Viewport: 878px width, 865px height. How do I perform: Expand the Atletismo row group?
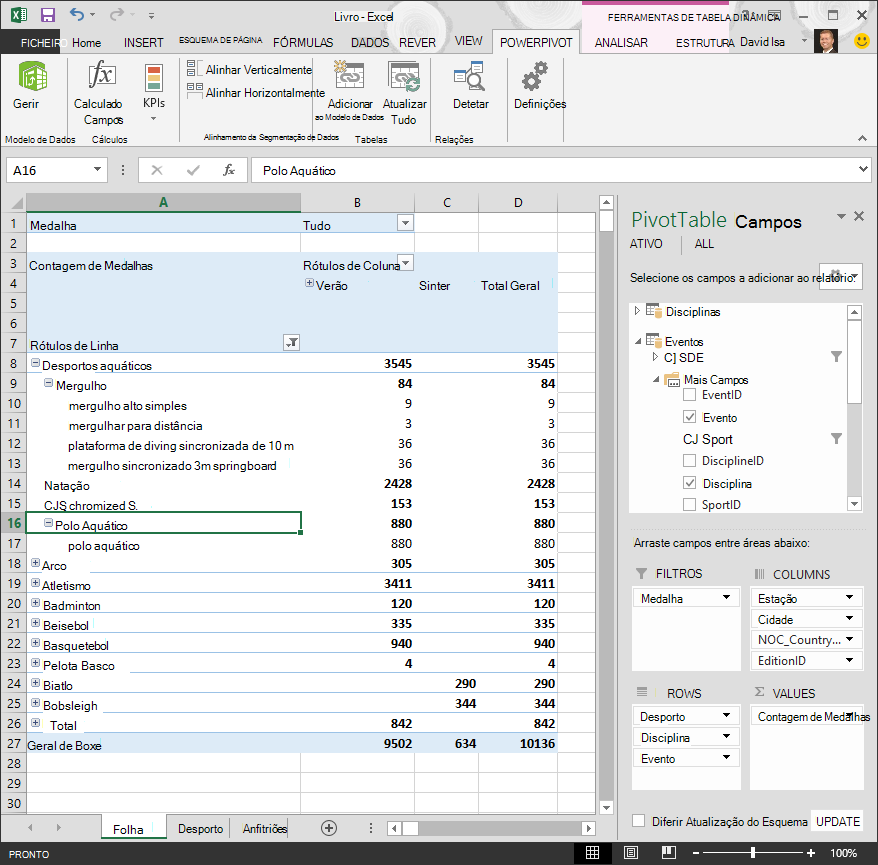click(x=35, y=583)
